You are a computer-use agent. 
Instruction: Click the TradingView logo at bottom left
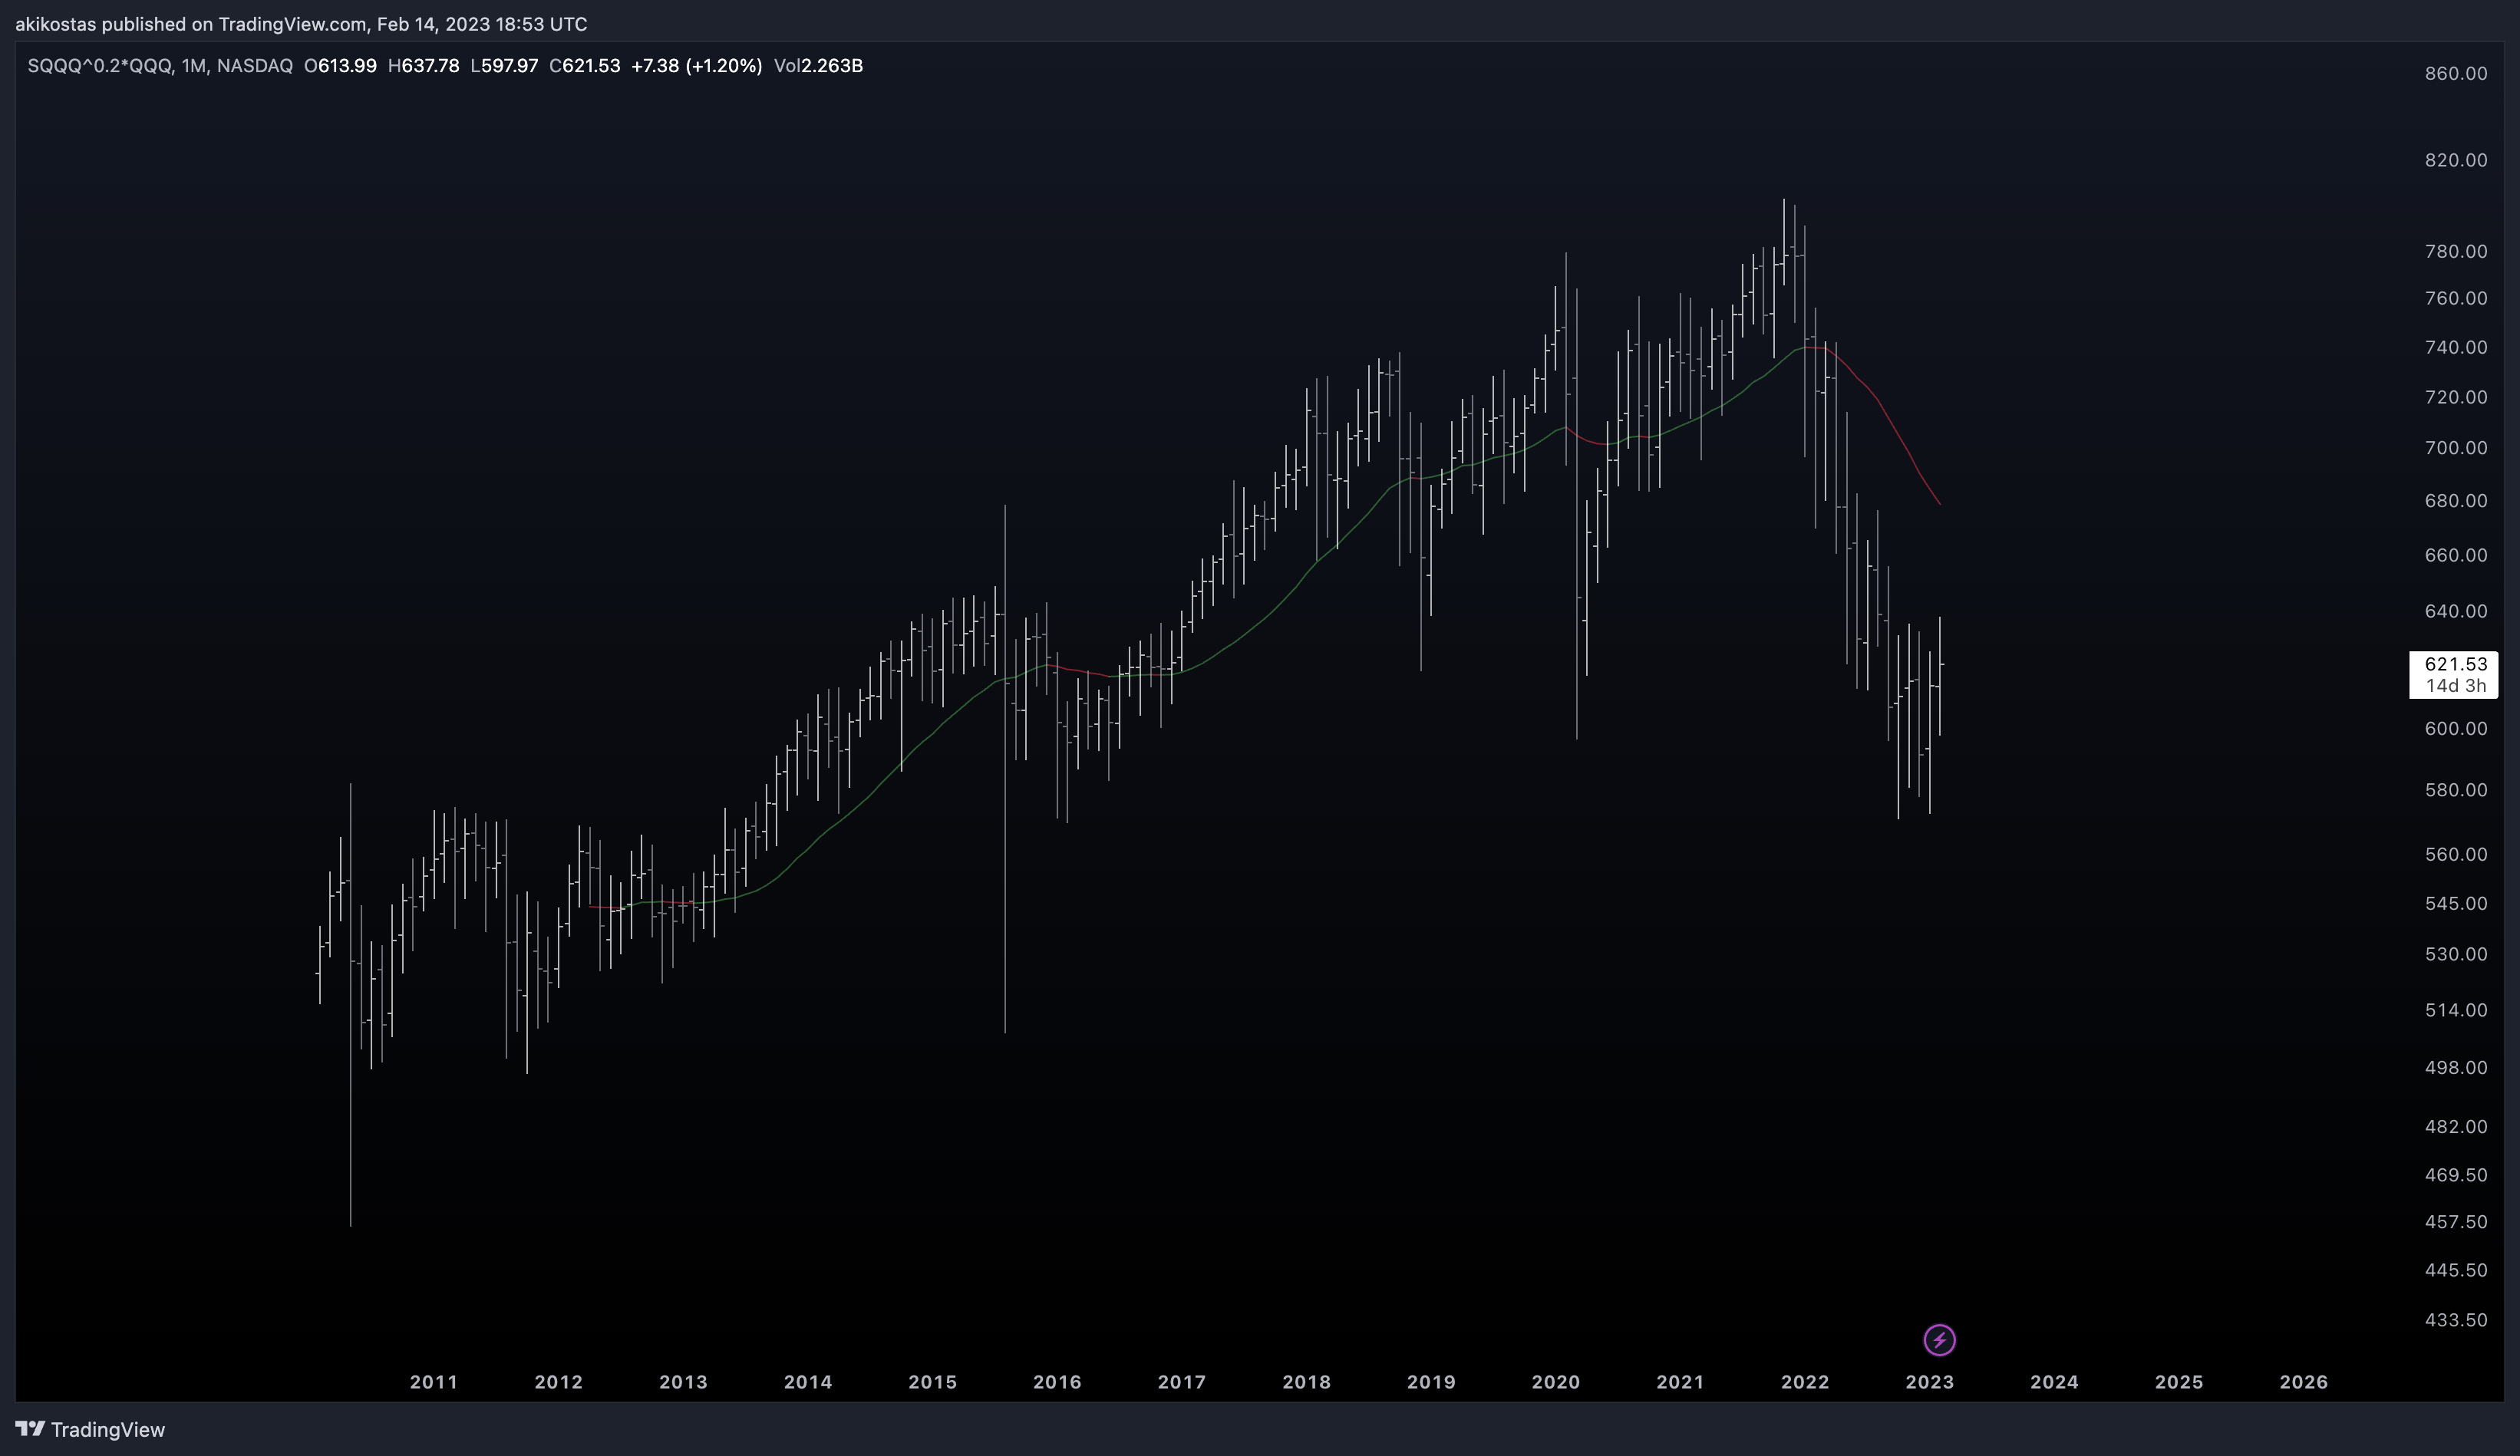point(90,1429)
